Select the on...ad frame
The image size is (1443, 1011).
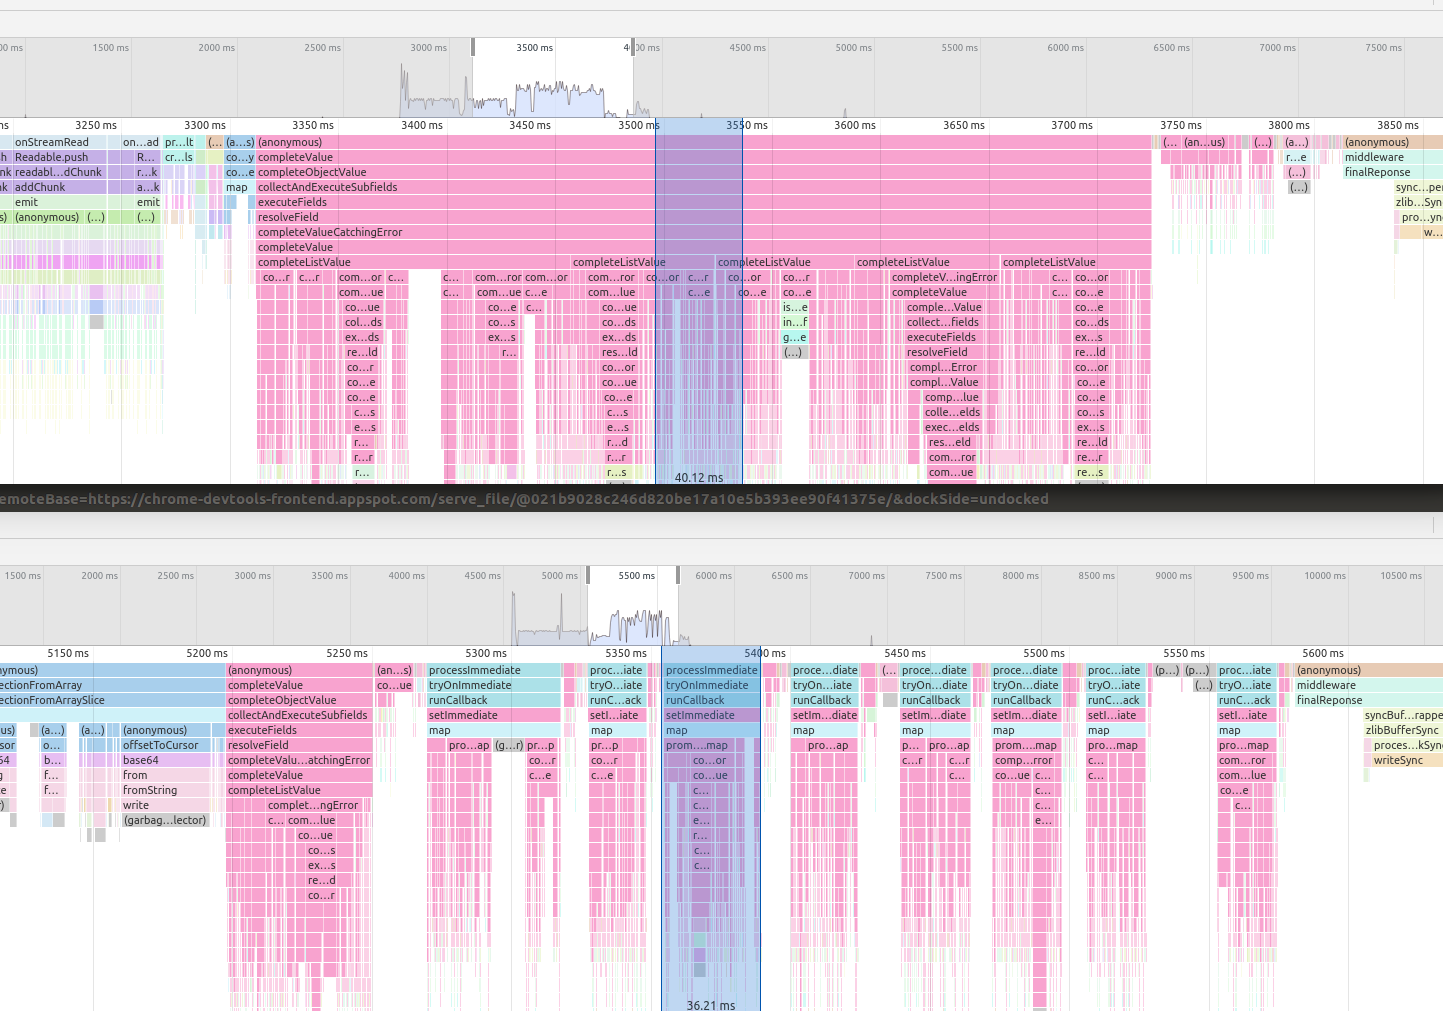[141, 142]
